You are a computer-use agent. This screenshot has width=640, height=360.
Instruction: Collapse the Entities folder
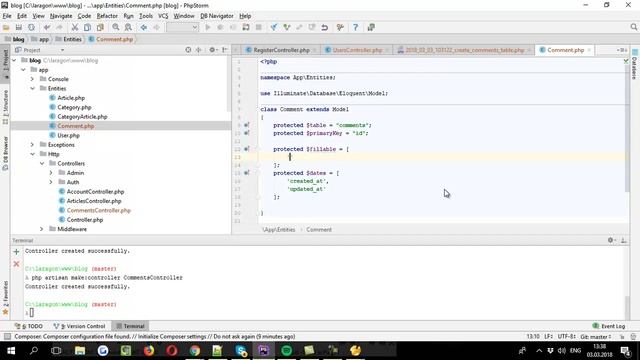33,89
